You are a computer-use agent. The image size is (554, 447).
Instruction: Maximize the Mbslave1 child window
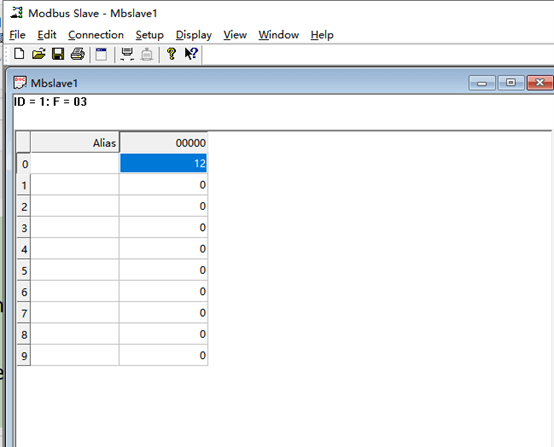tap(511, 83)
